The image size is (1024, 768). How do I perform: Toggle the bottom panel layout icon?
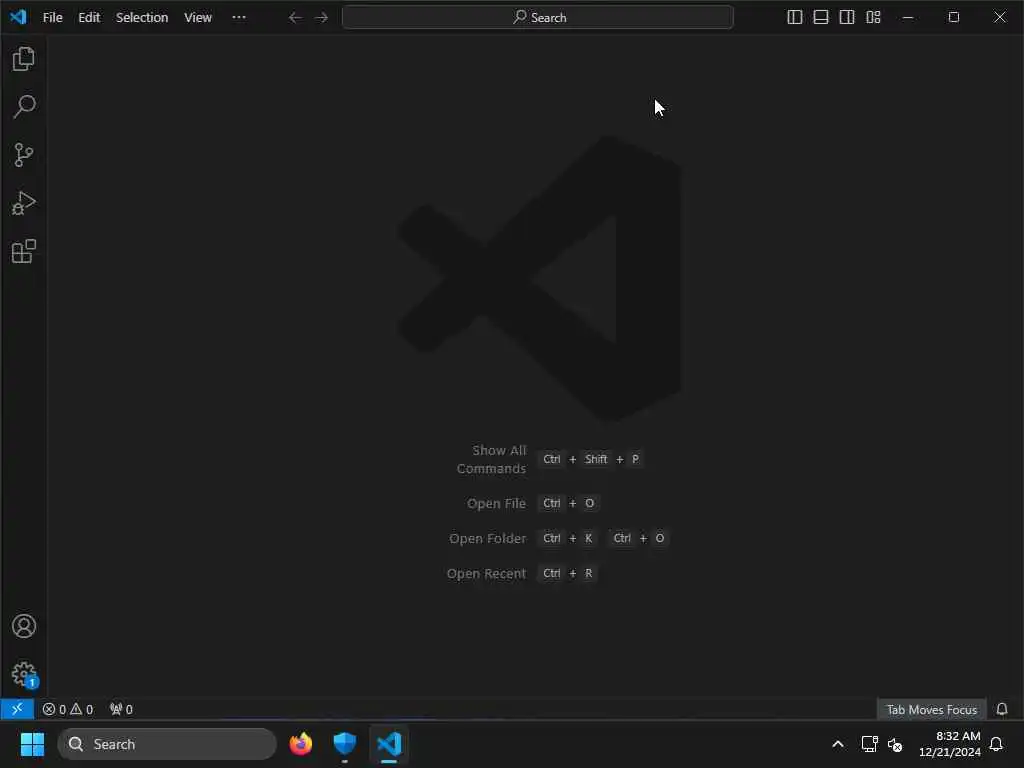(x=821, y=18)
